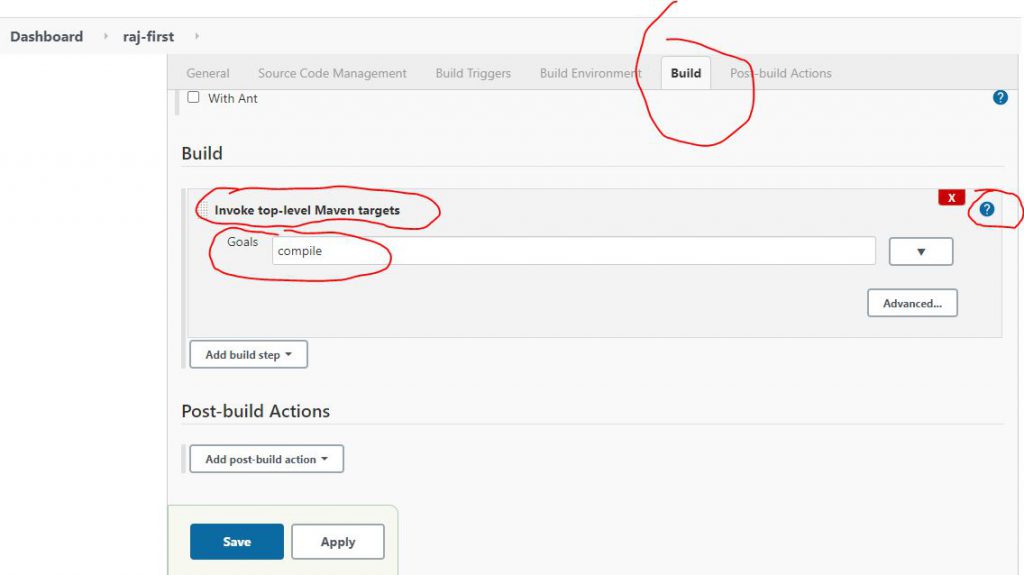Image resolution: width=1024 pixels, height=575 pixels.
Task: Navigate to the Dashboard breadcrumb link
Action: pos(46,37)
